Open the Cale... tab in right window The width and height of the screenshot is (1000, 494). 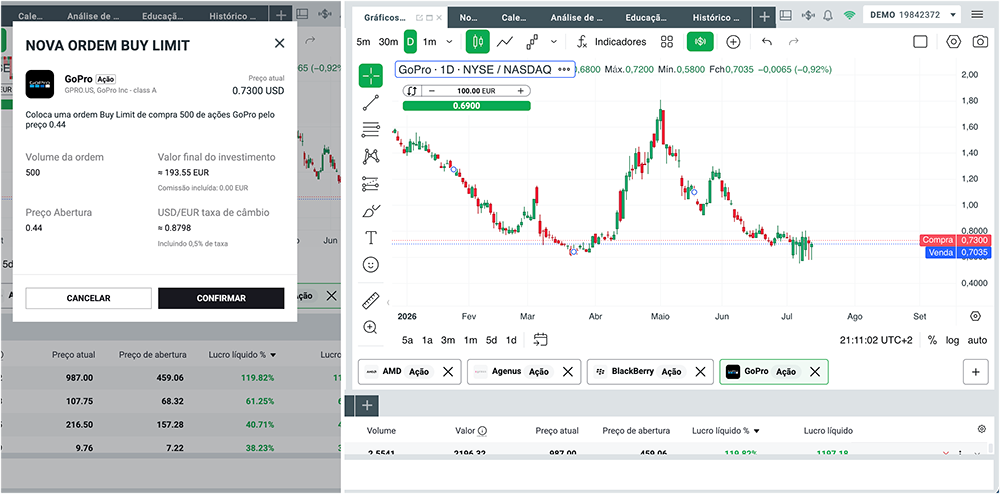click(514, 17)
